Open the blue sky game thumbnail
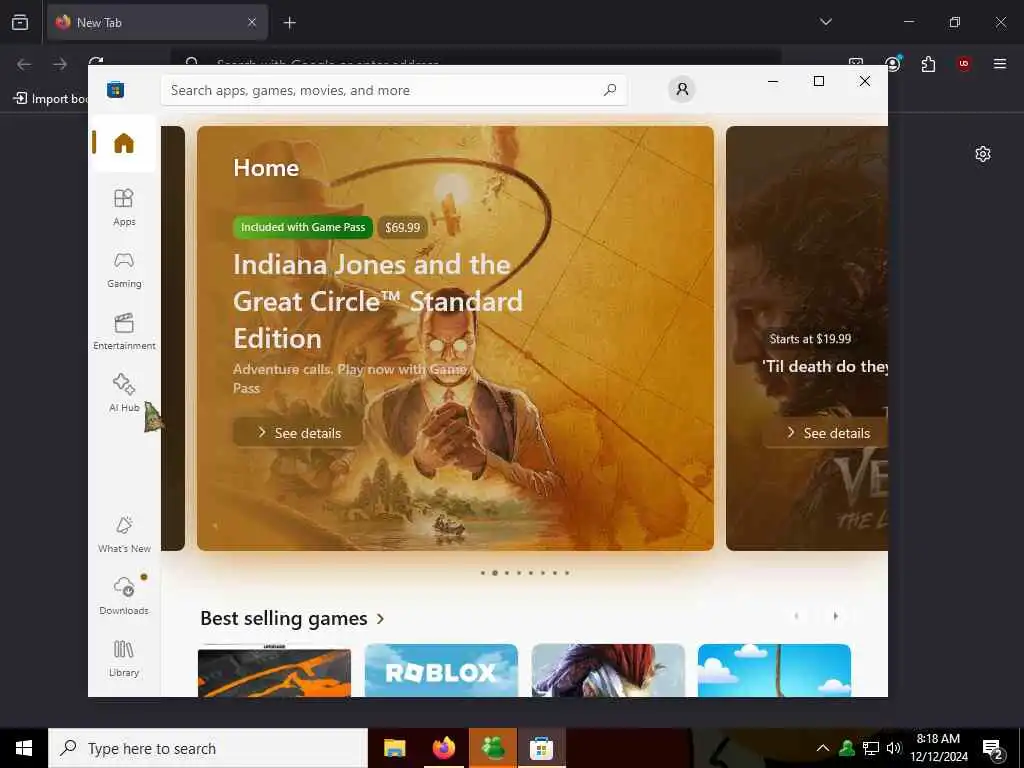 (775, 670)
